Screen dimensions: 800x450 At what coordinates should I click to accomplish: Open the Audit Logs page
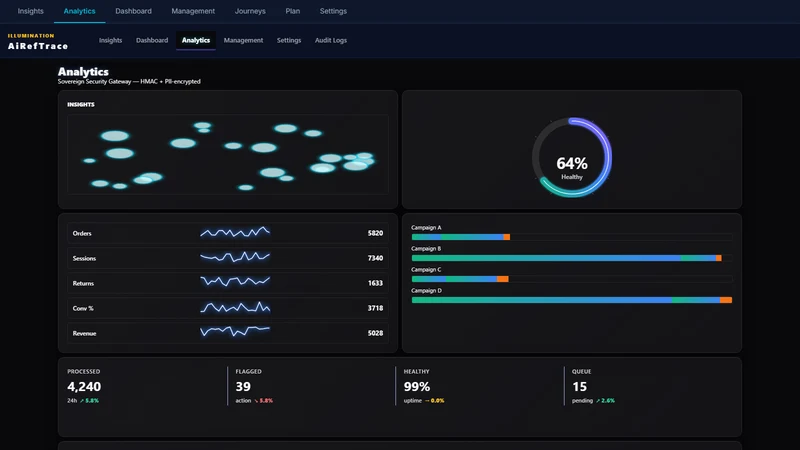(331, 40)
